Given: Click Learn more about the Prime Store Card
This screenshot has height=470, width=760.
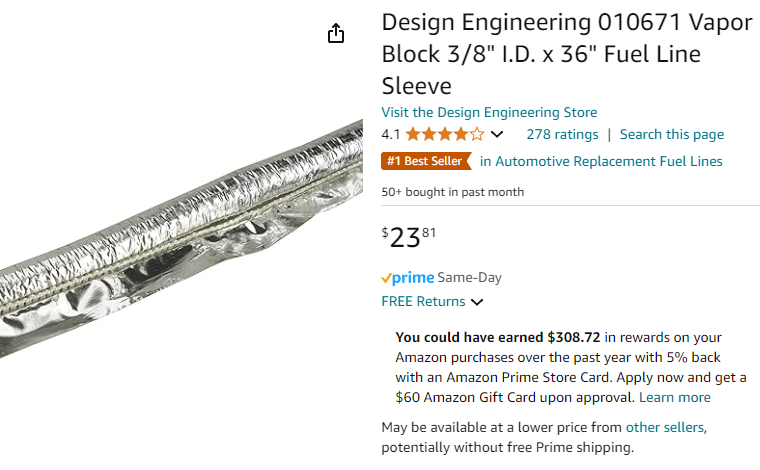Looking at the screenshot, I should click(675, 397).
